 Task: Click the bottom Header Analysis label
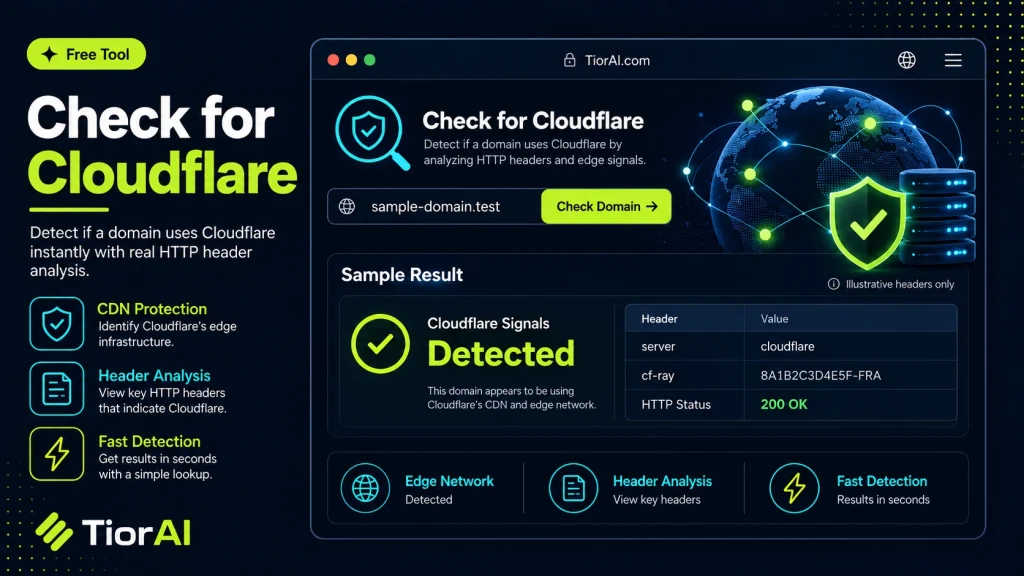point(662,481)
